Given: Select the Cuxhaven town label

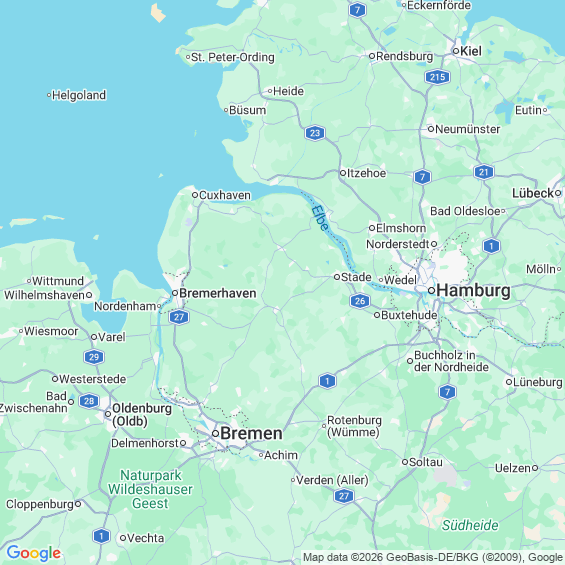Looking at the screenshot, I should tap(224, 195).
